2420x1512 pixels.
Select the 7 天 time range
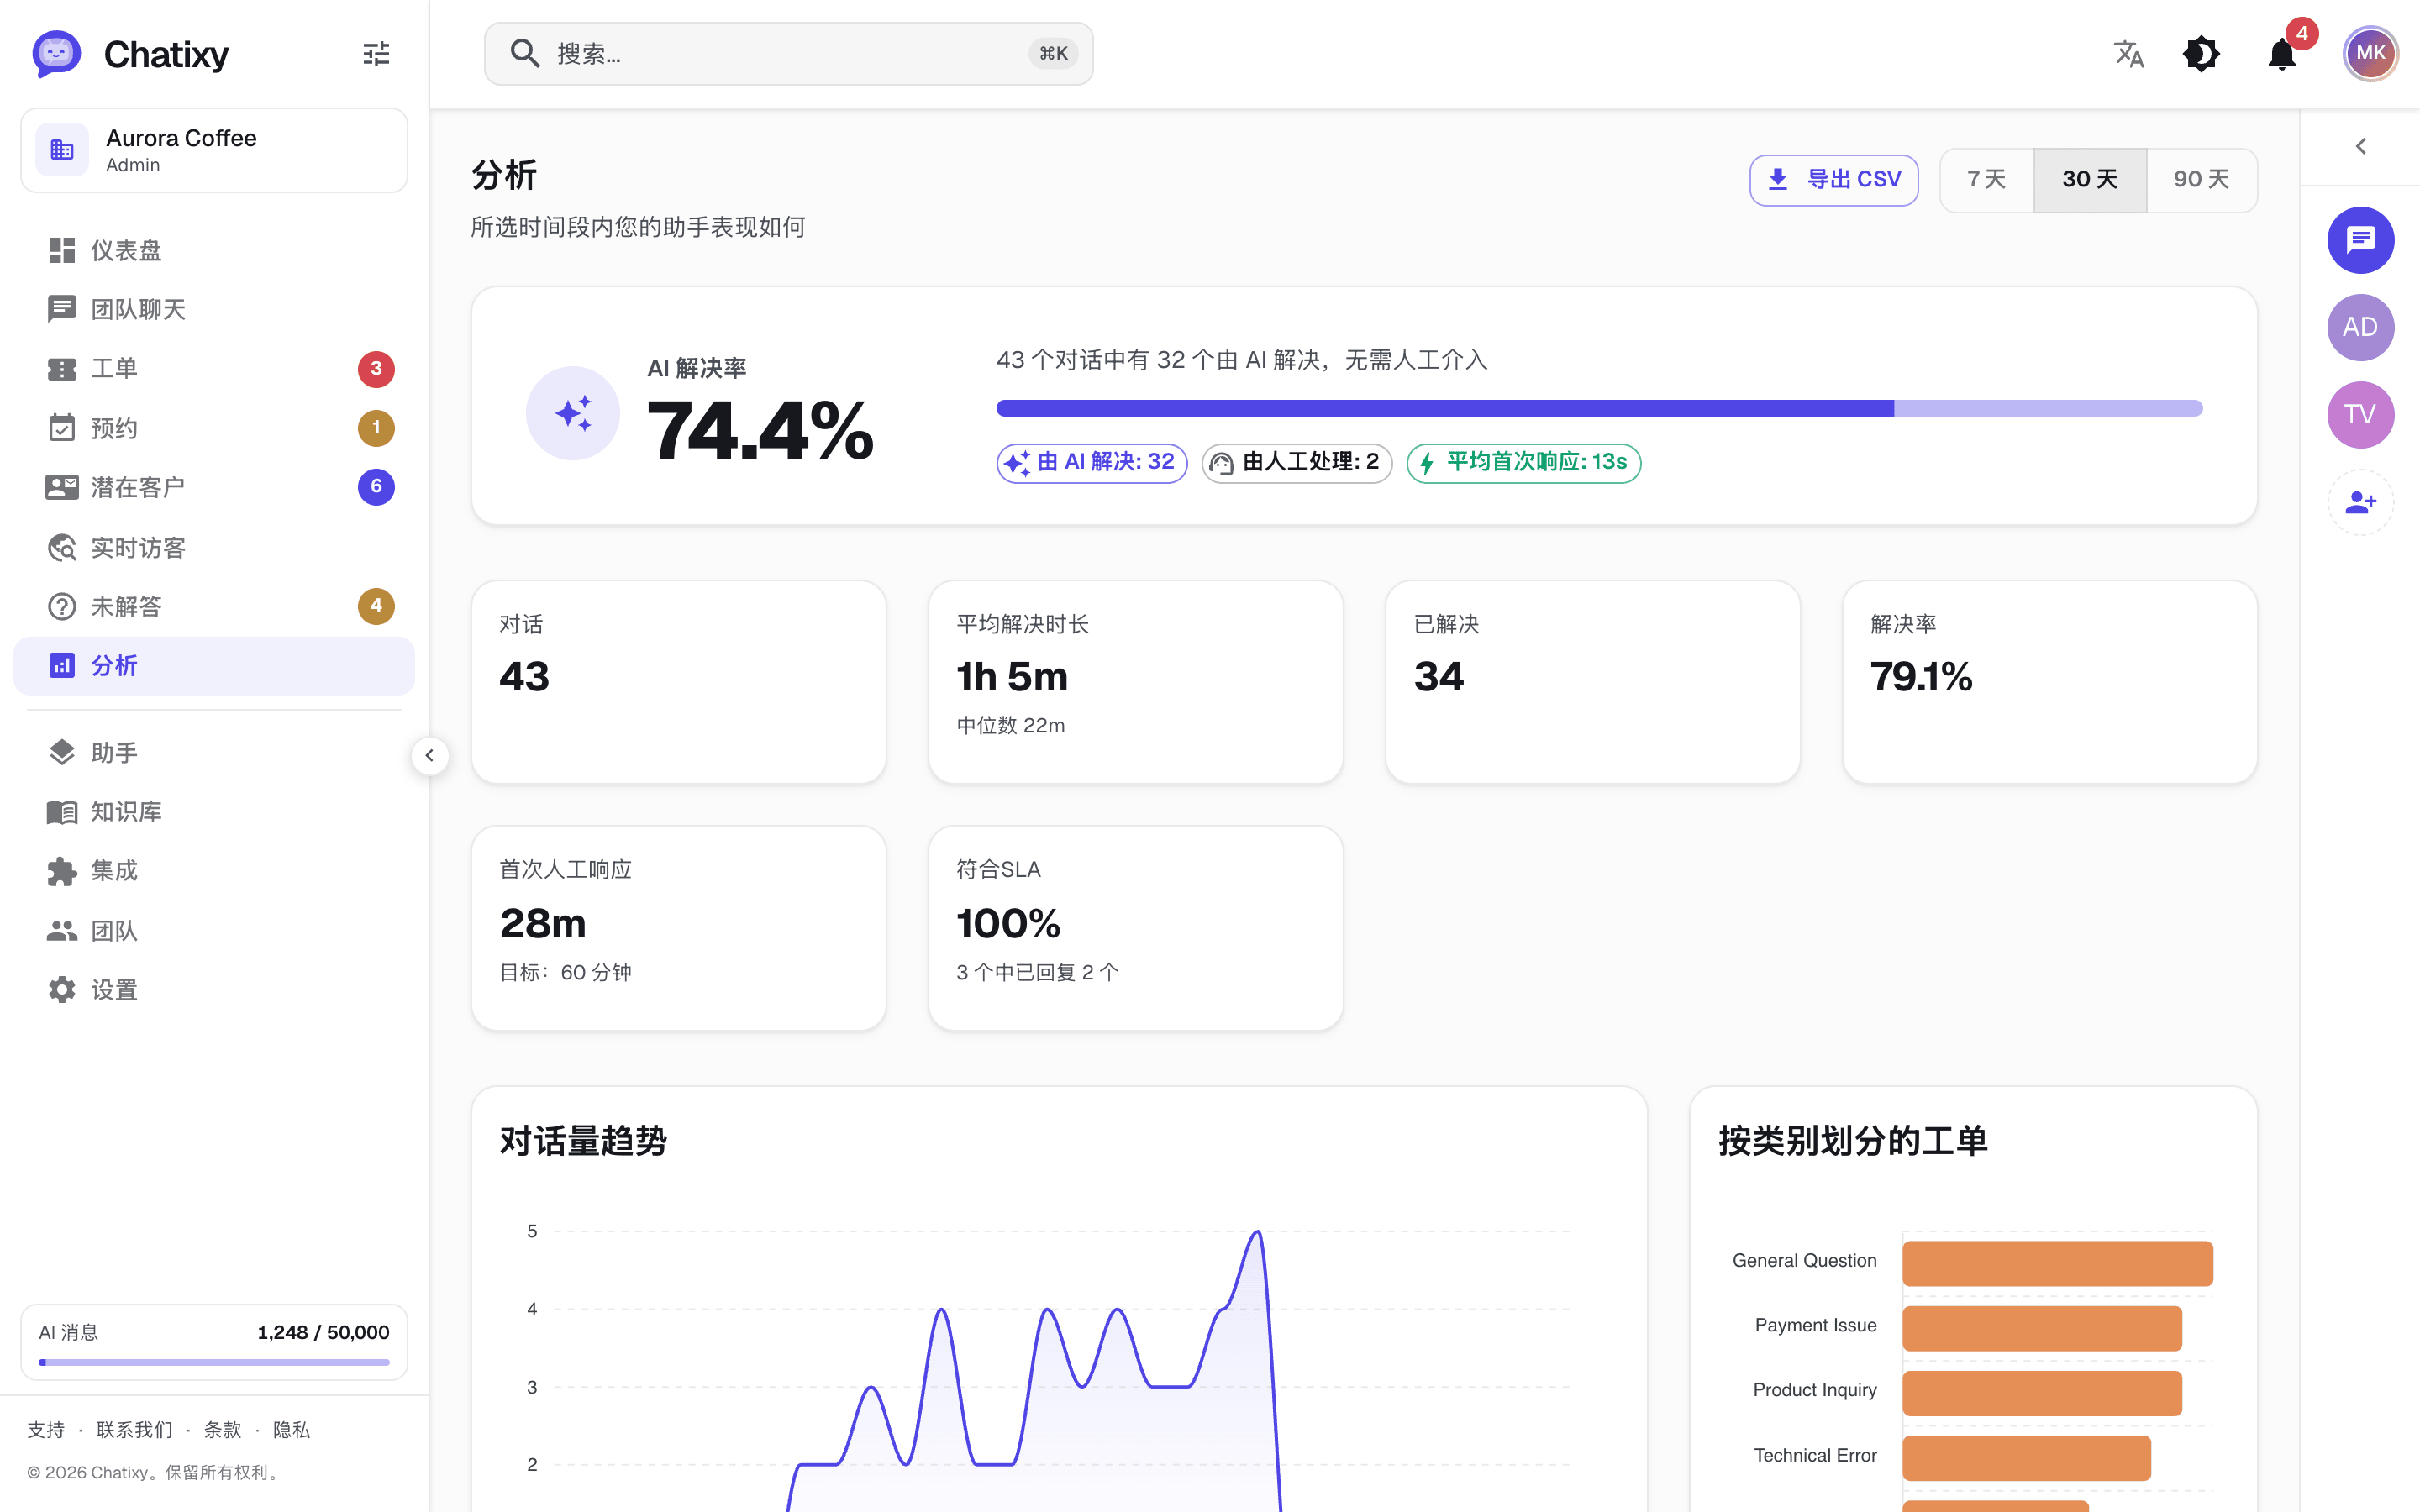pyautogui.click(x=1987, y=180)
